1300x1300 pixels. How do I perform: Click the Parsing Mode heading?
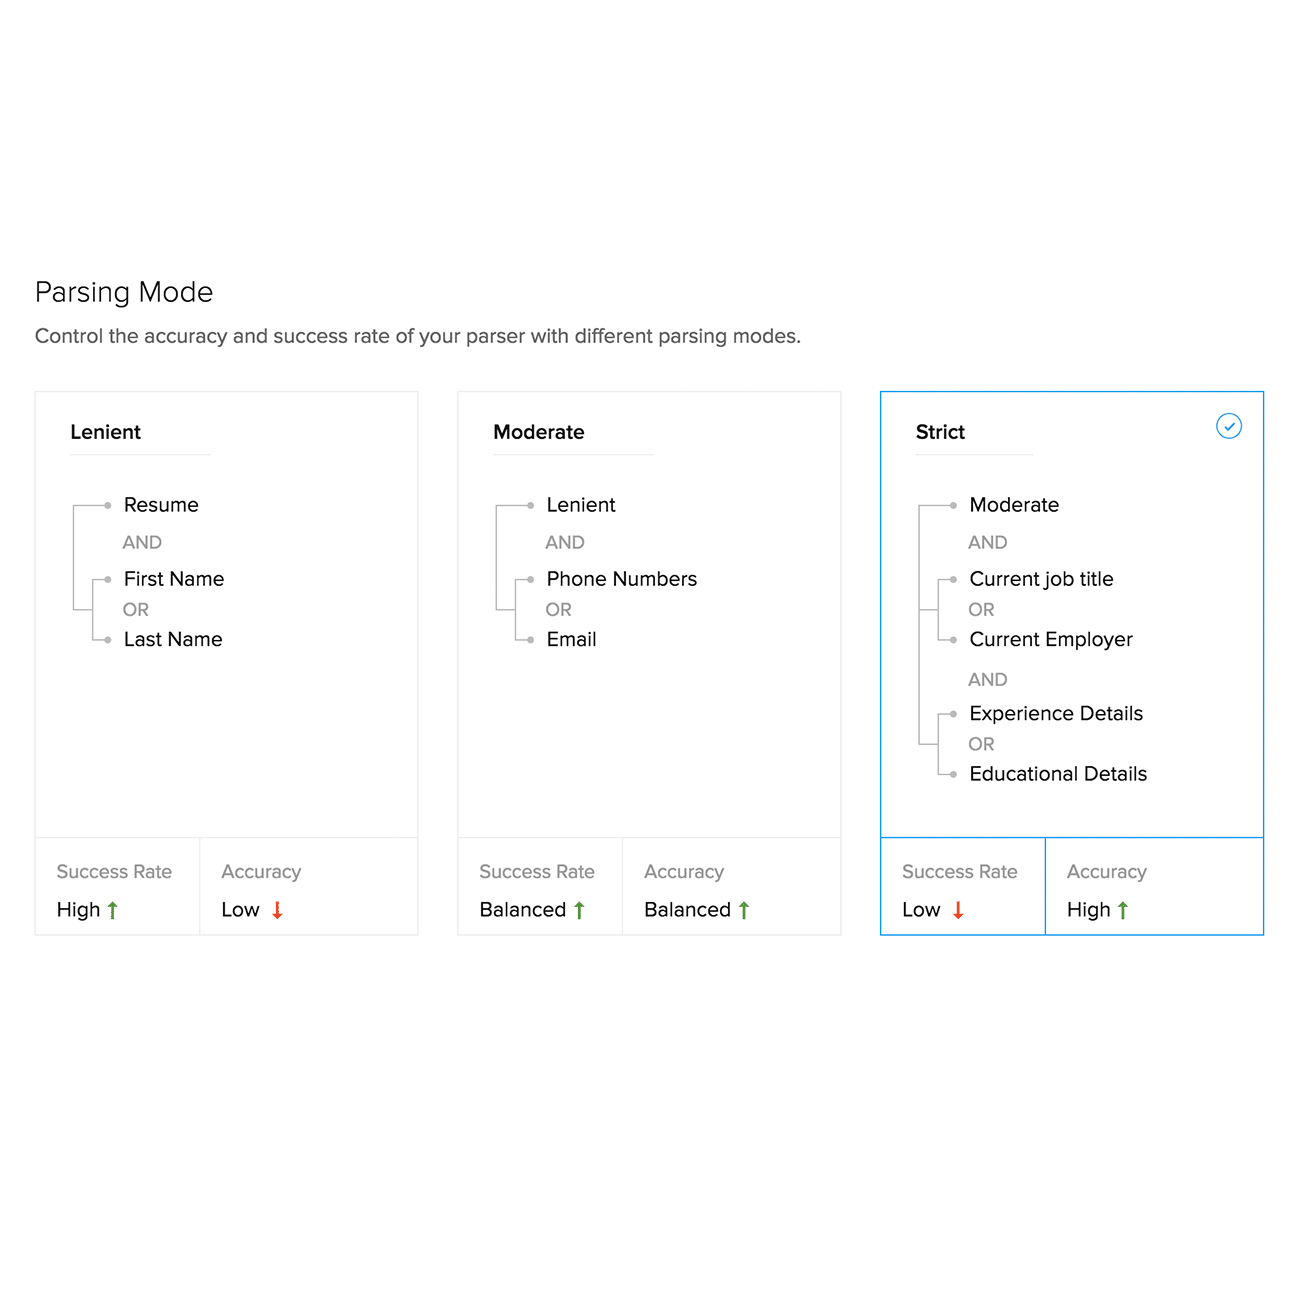point(124,292)
